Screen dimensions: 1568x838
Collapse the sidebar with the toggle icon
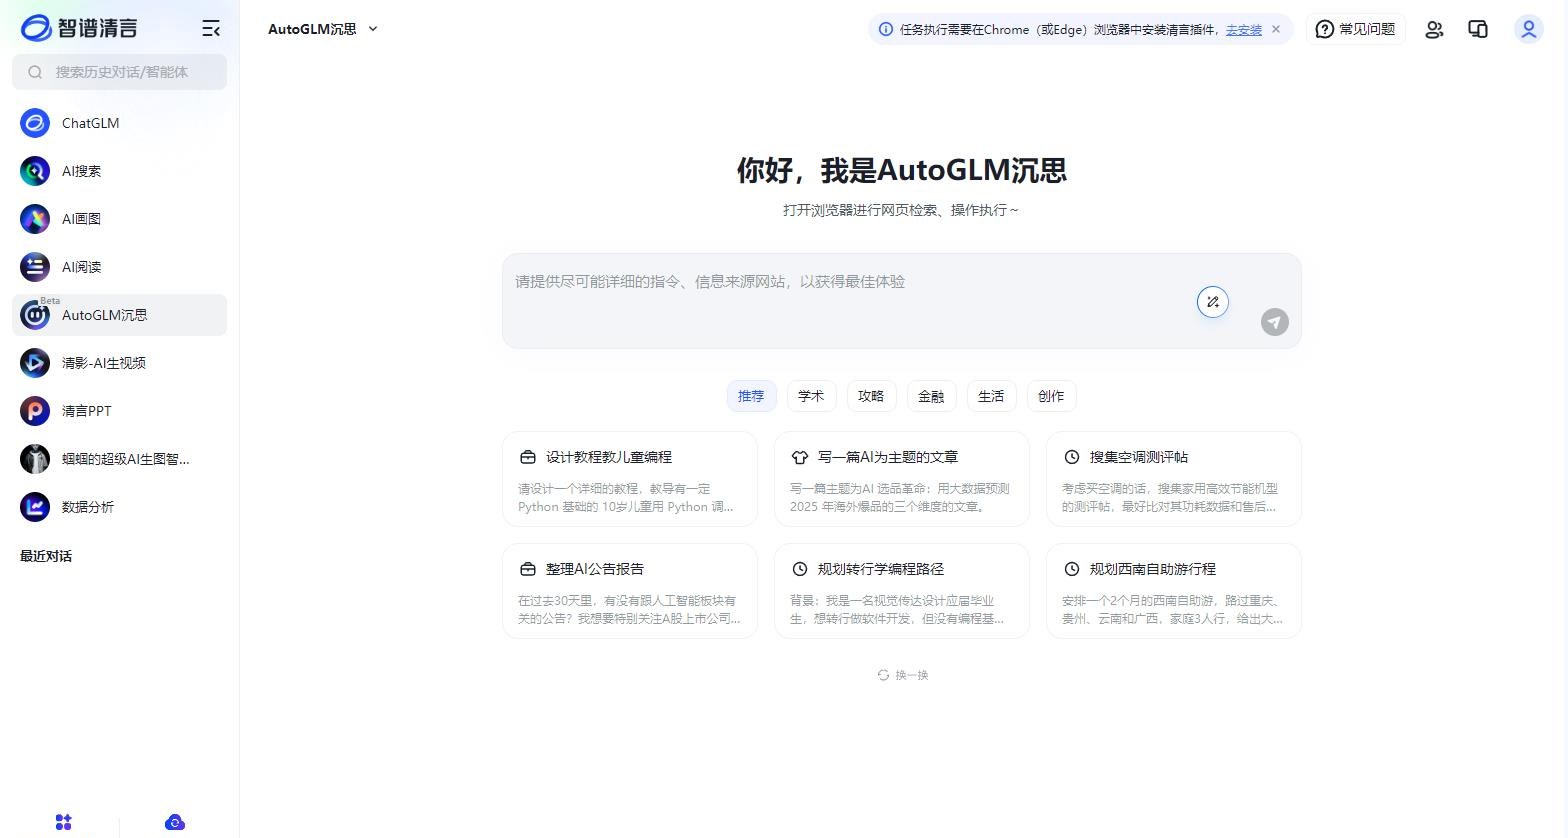point(211,29)
